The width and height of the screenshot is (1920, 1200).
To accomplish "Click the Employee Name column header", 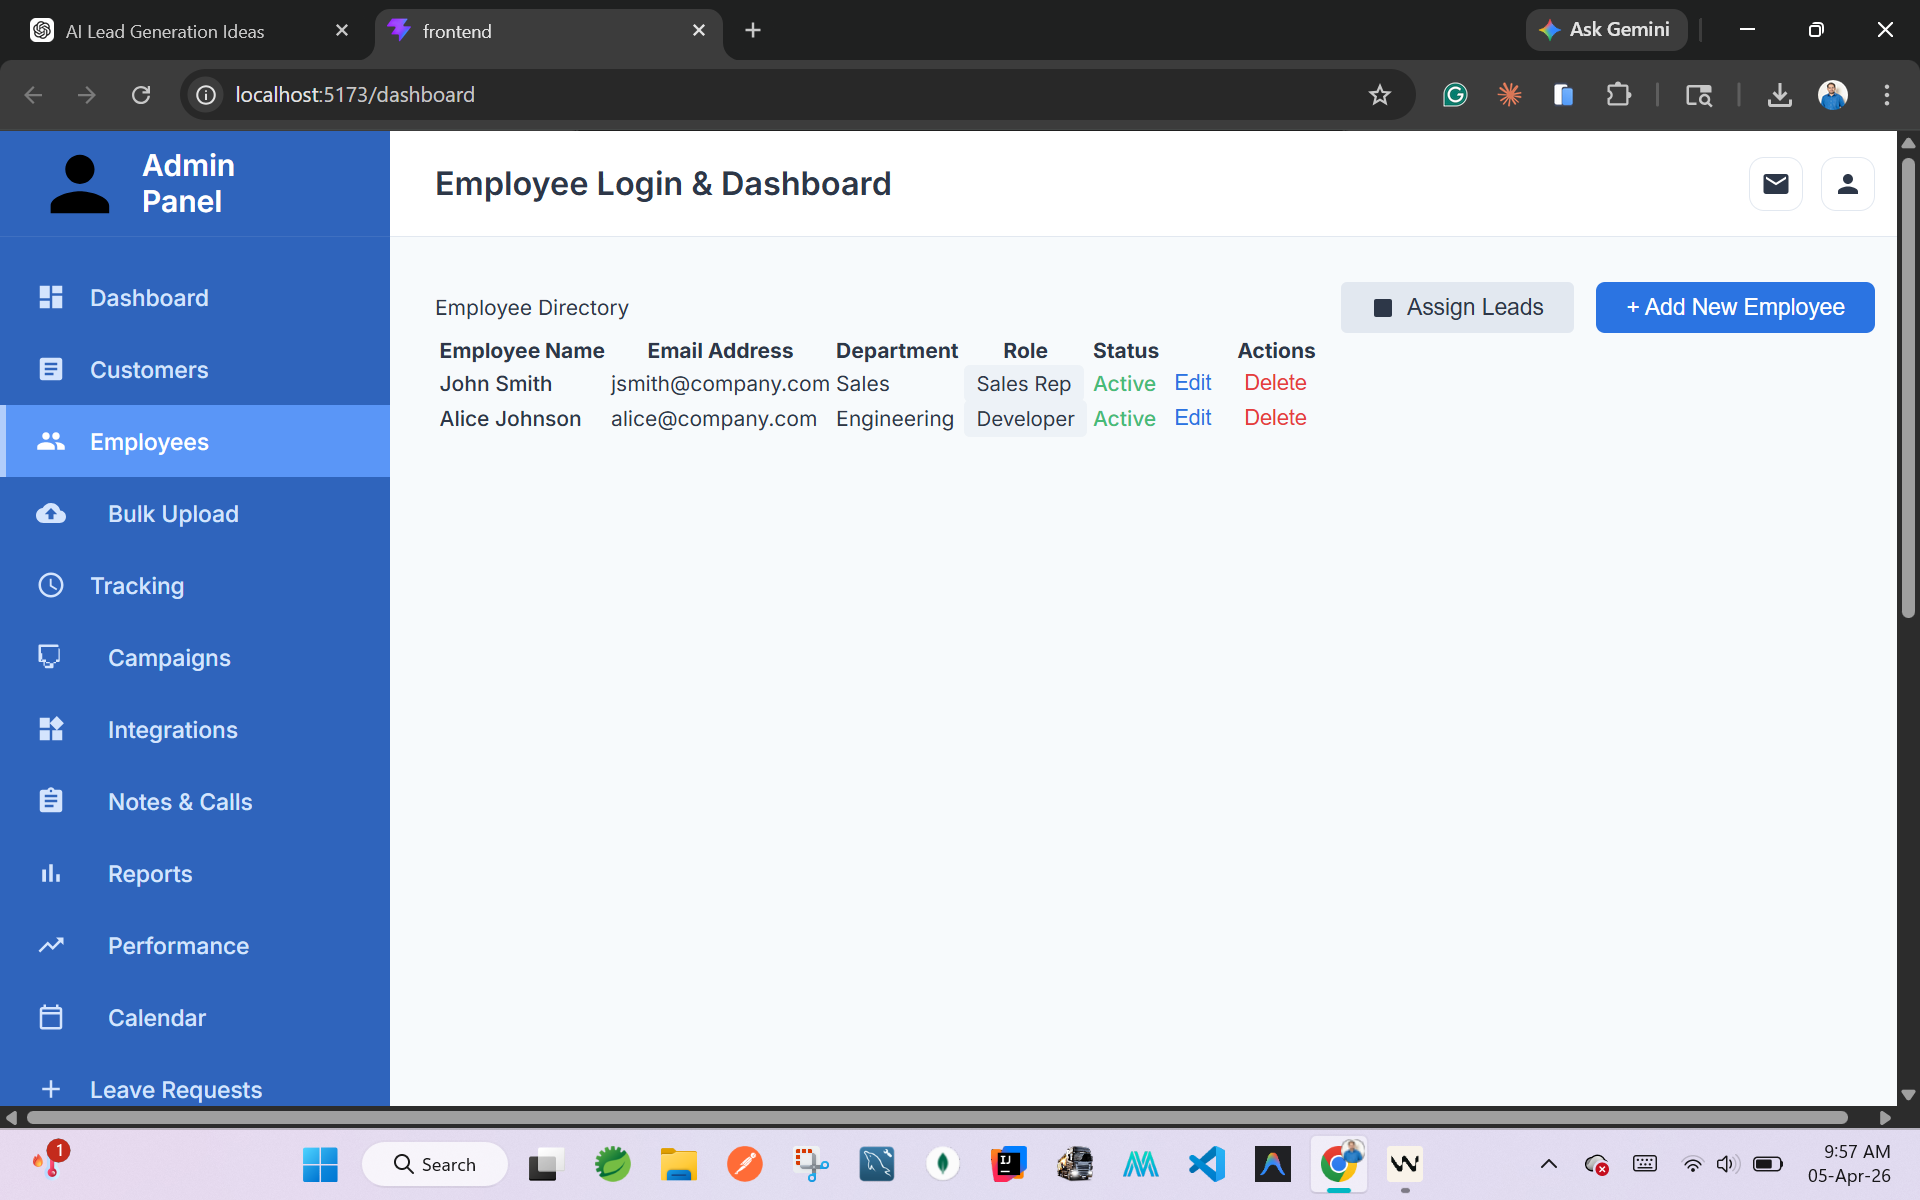I will click(522, 351).
